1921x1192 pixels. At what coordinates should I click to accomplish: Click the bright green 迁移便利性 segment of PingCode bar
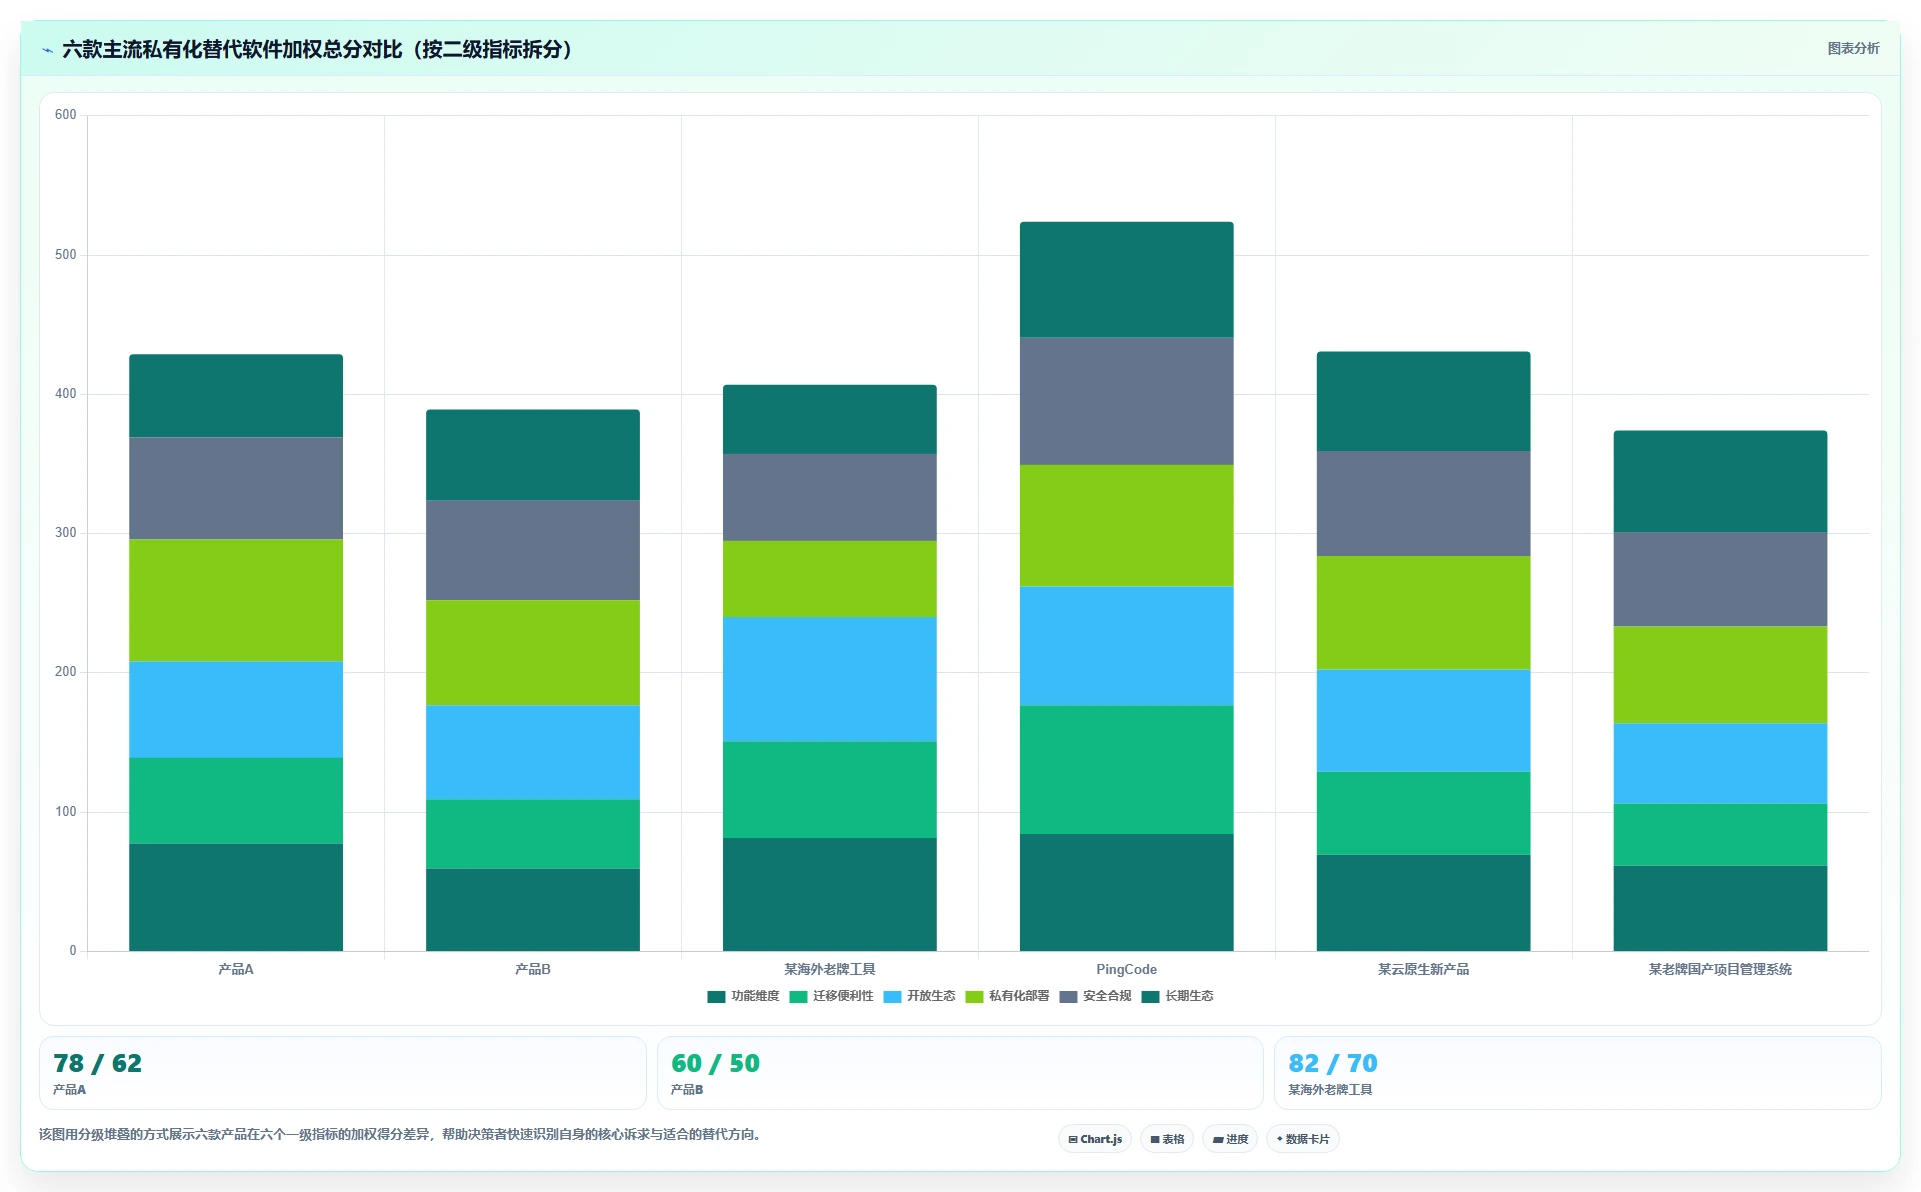pyautogui.click(x=1127, y=770)
